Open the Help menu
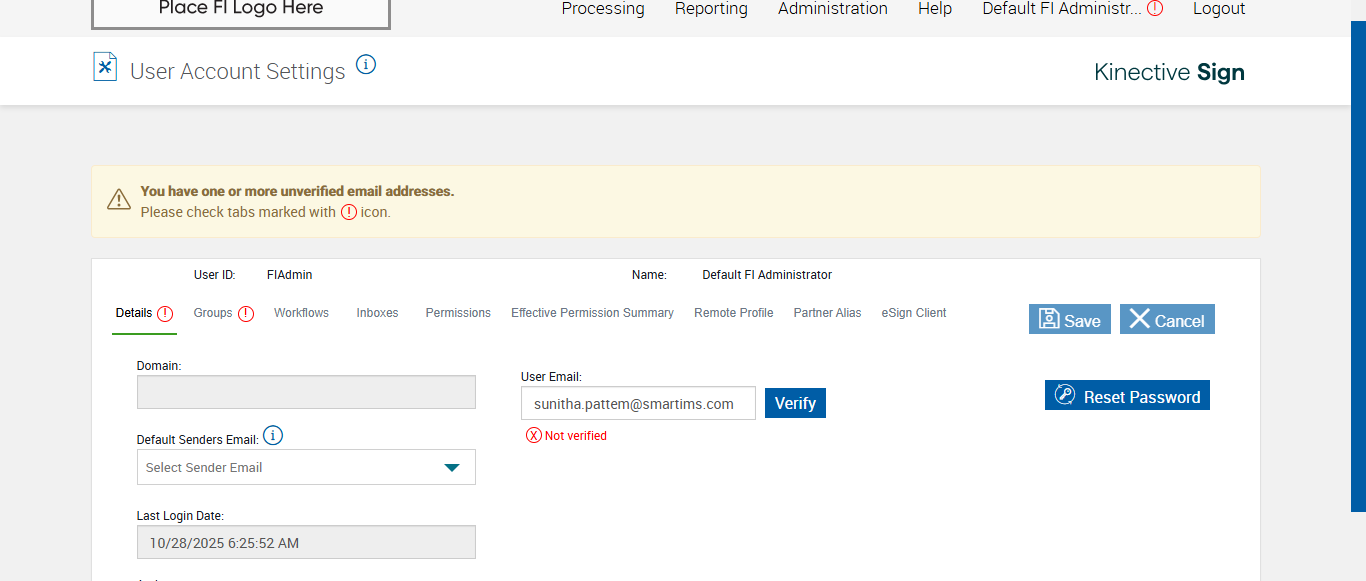 [x=935, y=8]
